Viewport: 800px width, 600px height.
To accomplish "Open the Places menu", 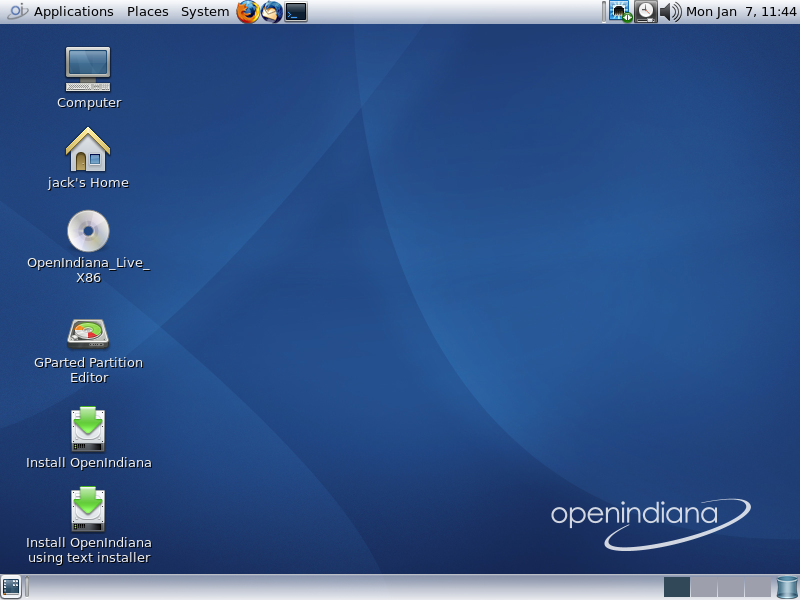I will coord(147,12).
